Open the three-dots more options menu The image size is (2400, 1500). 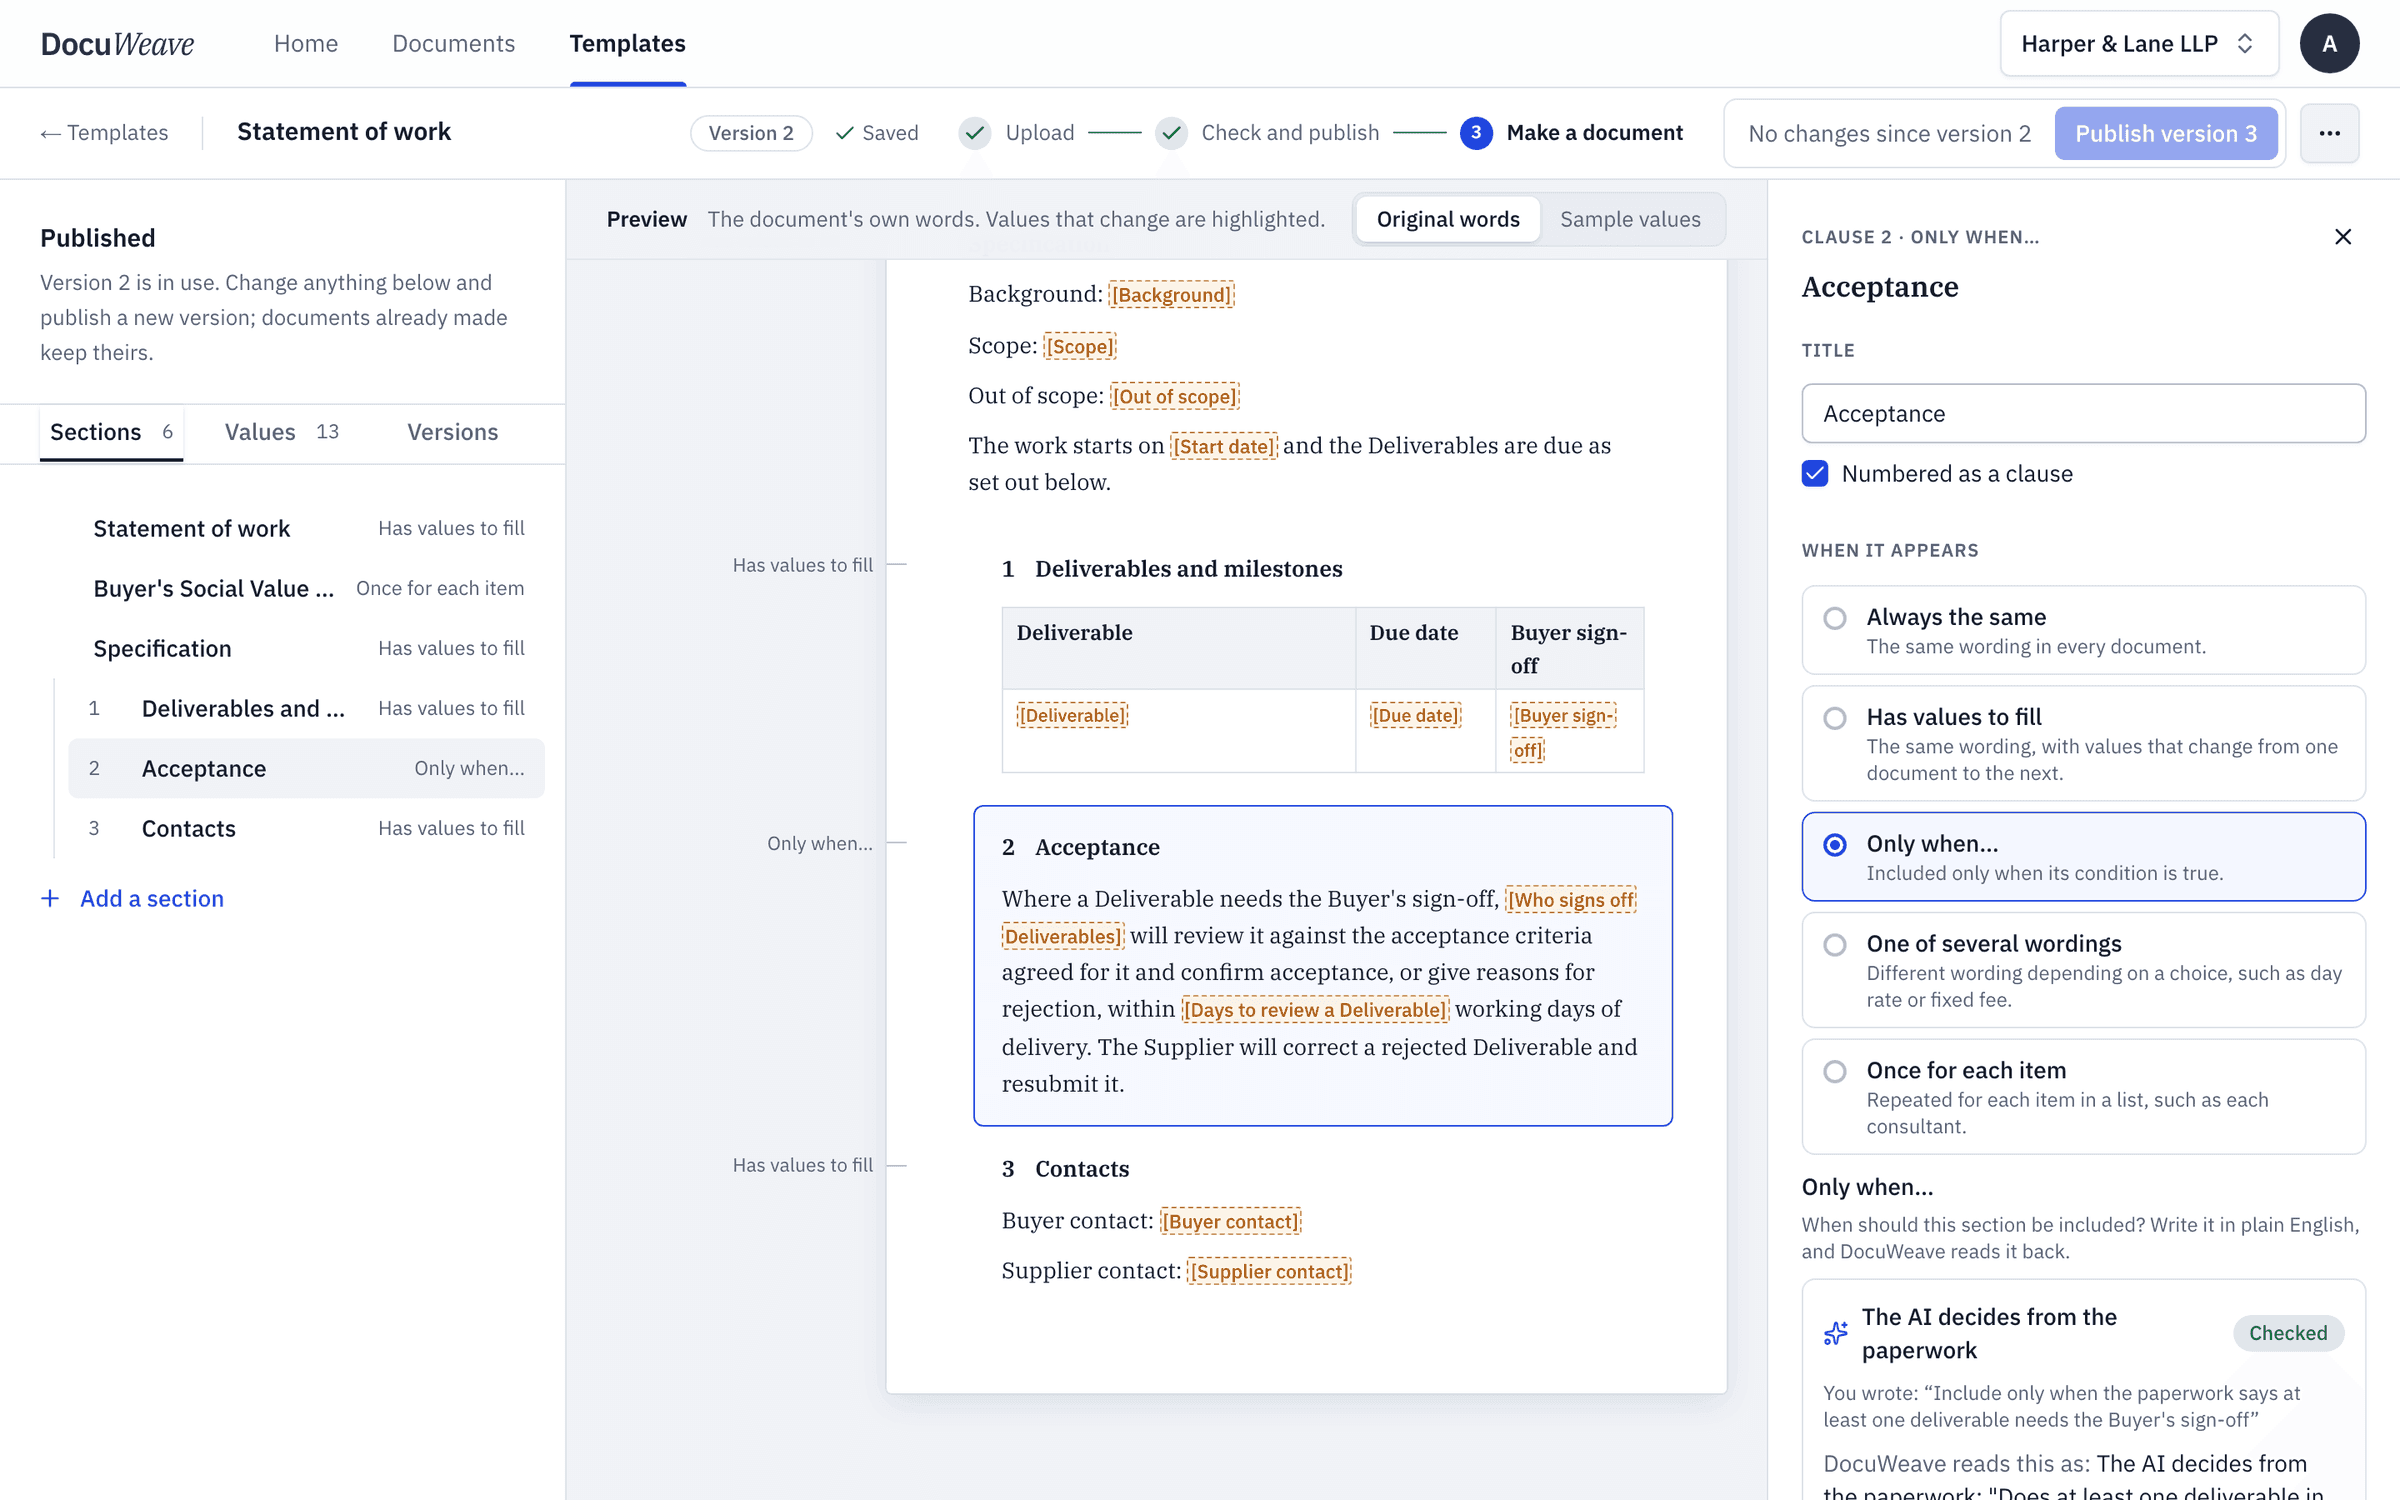2329,133
